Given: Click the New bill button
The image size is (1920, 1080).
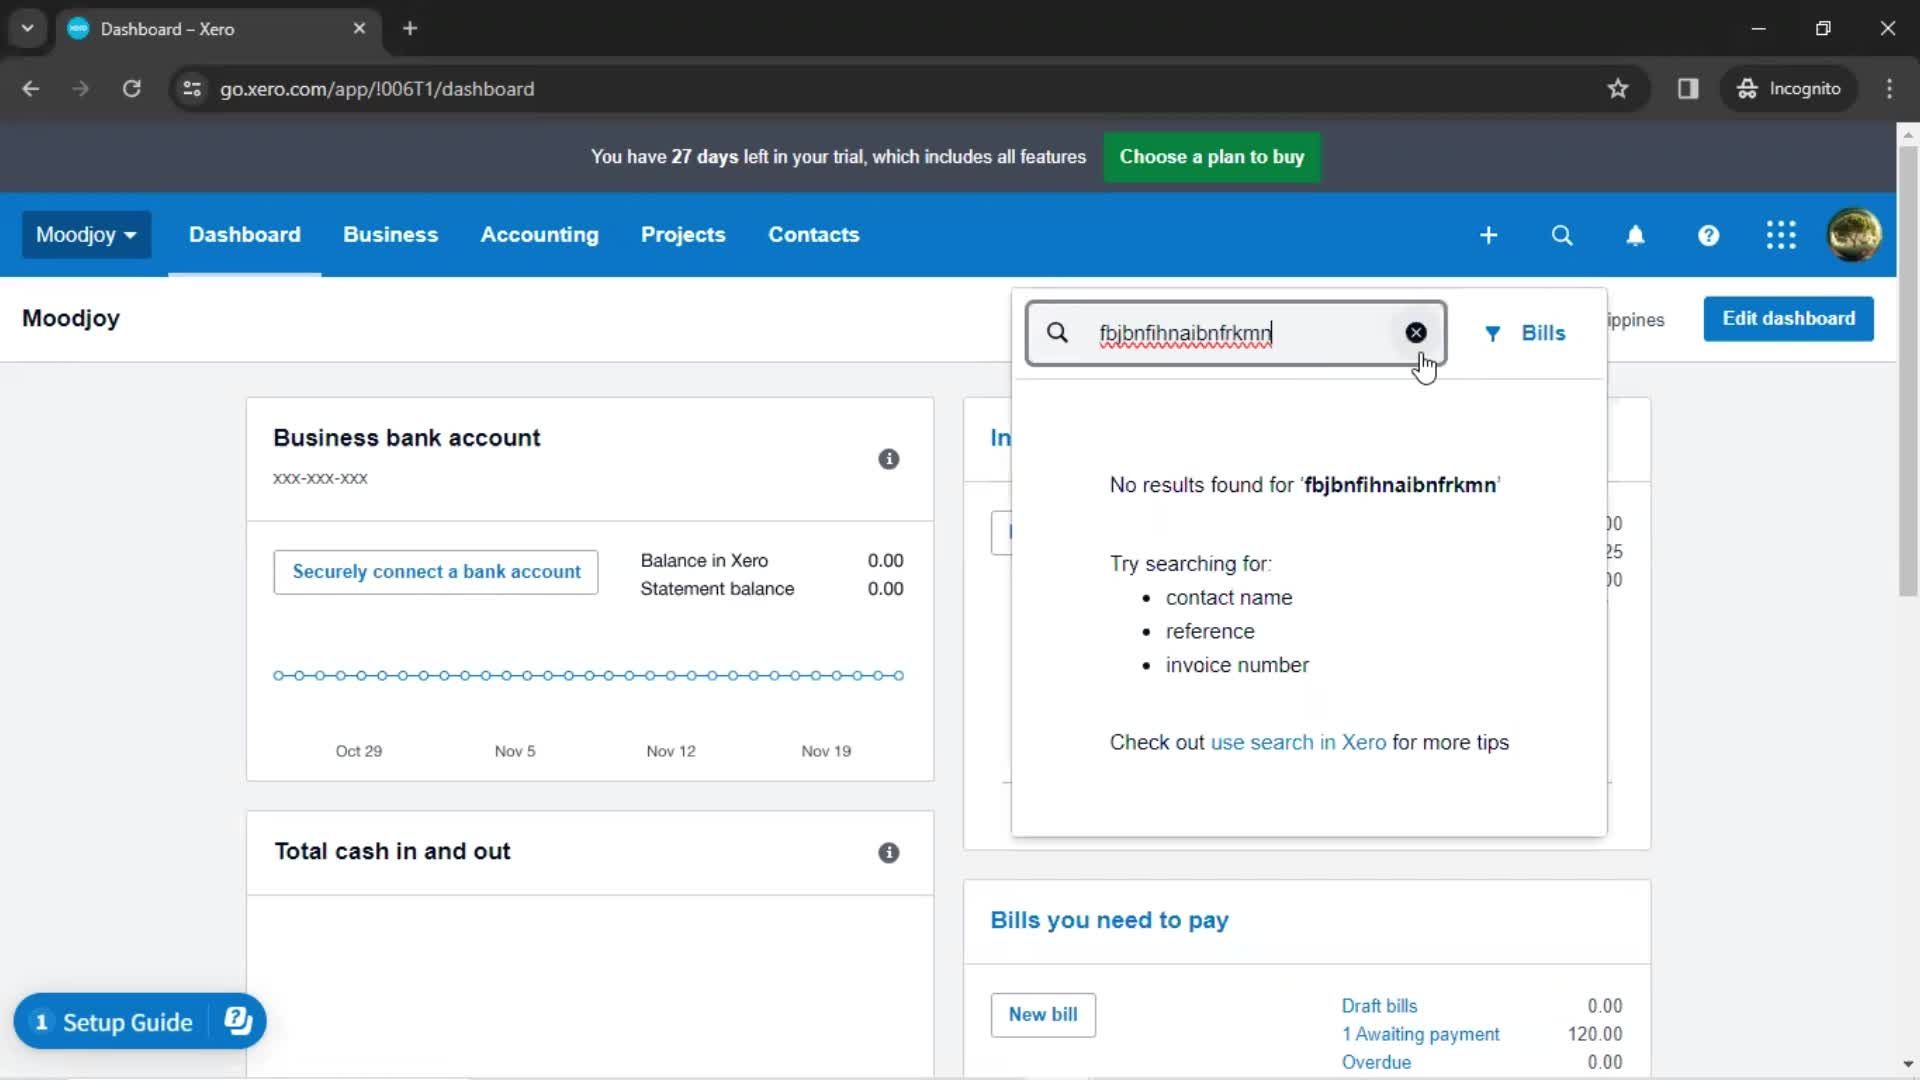Looking at the screenshot, I should tap(1043, 1015).
